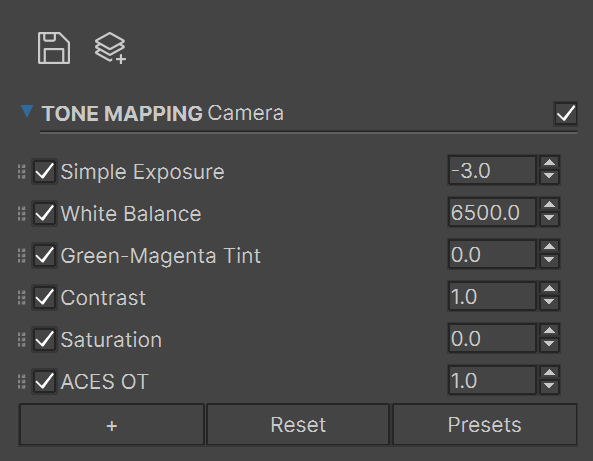The width and height of the screenshot is (593, 461).
Task: Click the plus button to add operator
Action: click(x=112, y=425)
